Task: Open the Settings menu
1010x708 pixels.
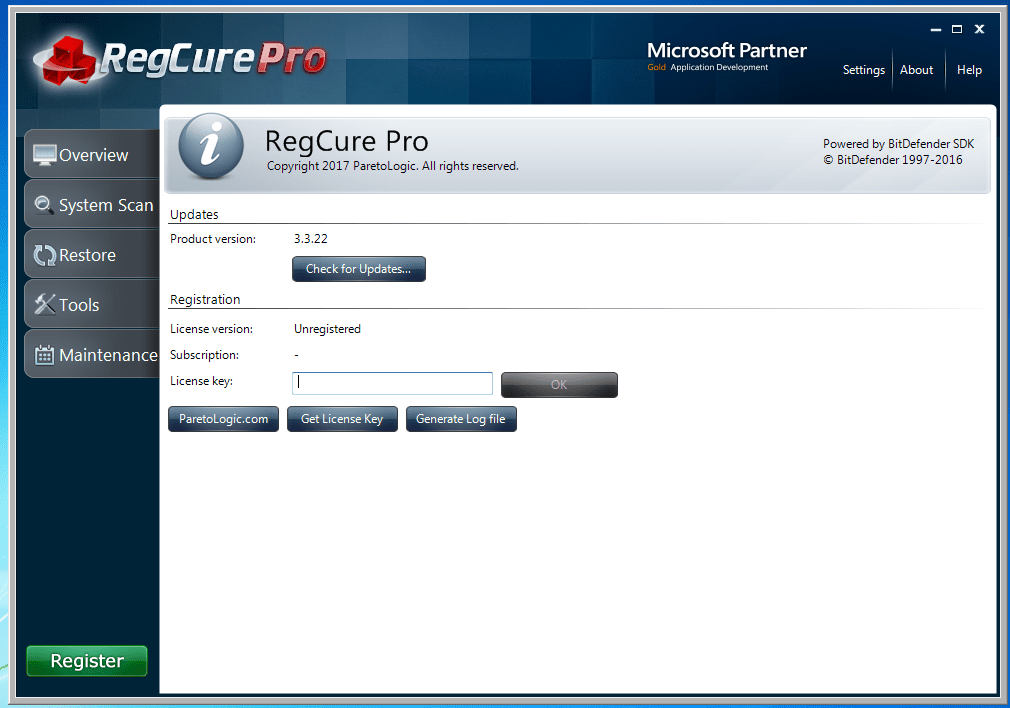Action: click(x=863, y=70)
